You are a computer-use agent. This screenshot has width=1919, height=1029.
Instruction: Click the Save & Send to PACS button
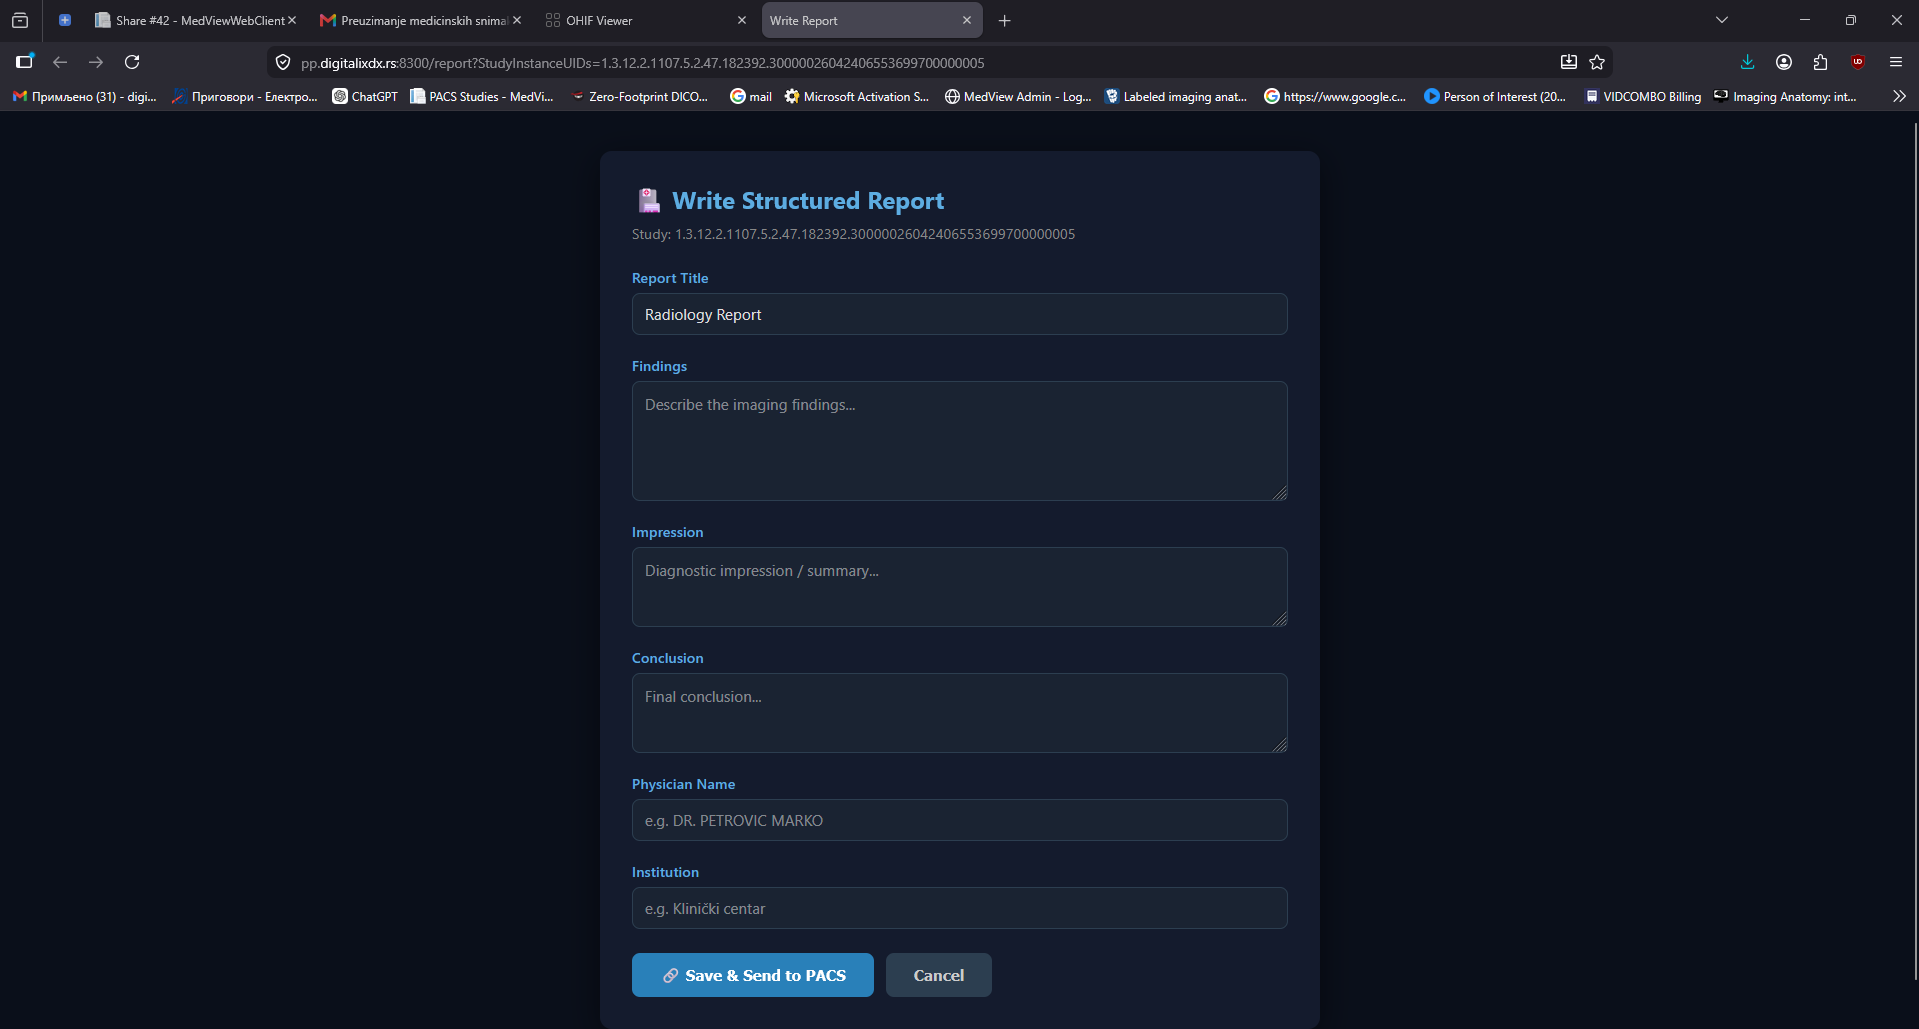pos(752,975)
